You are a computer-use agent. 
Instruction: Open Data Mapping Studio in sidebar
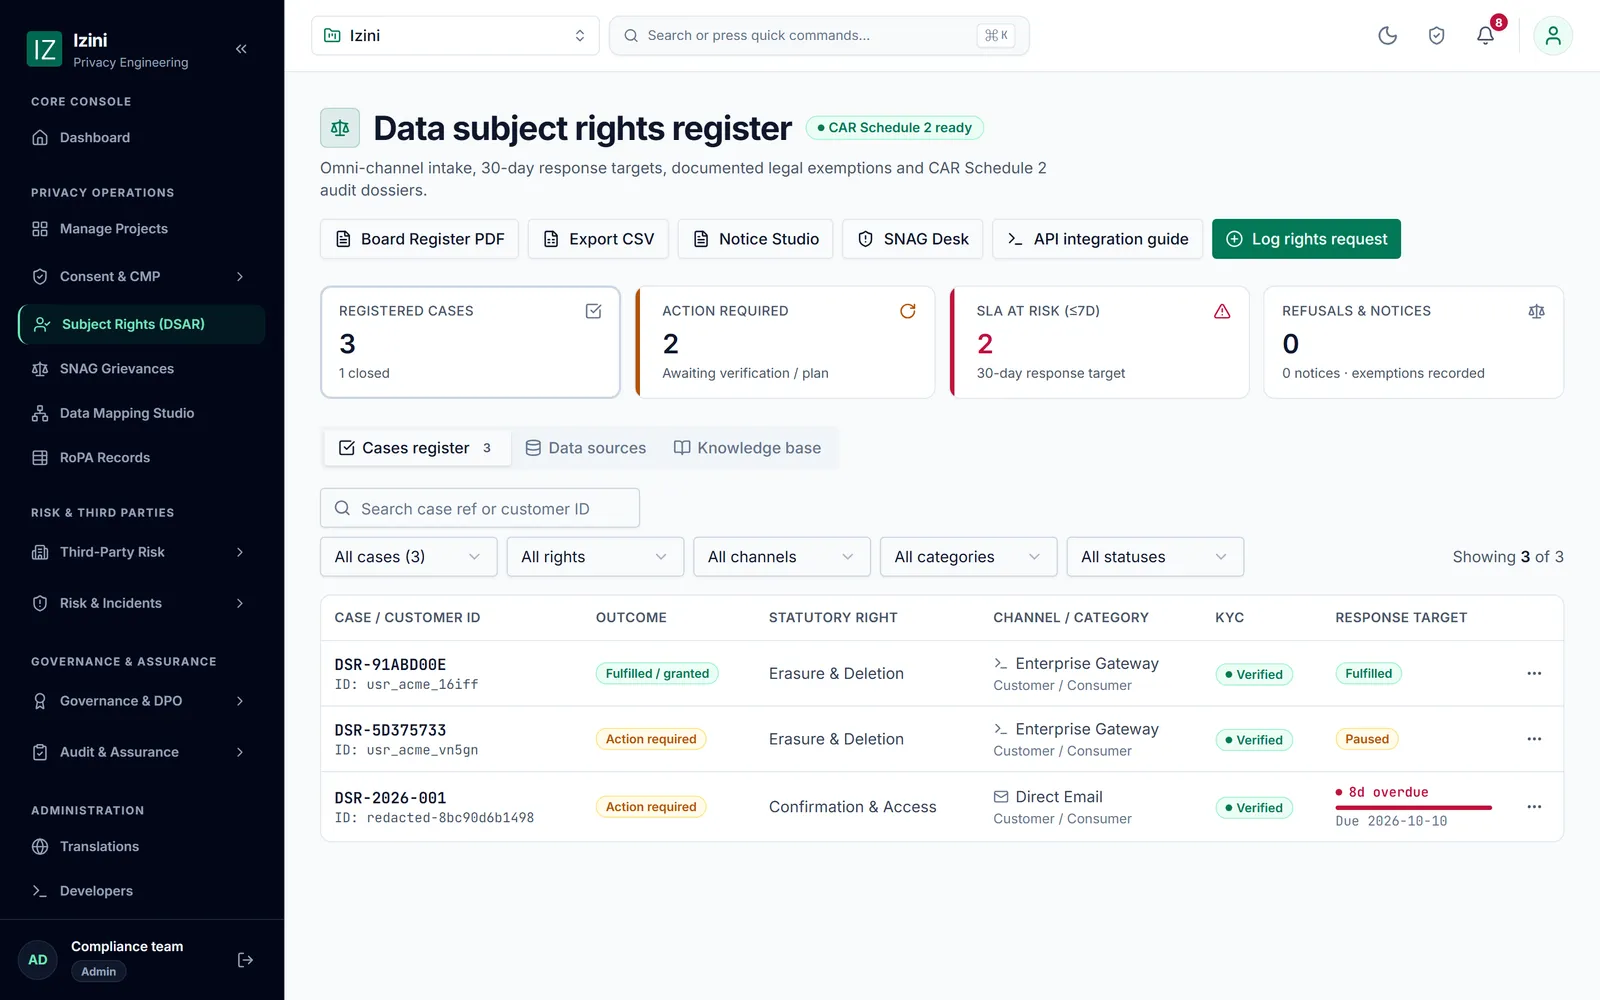(142, 413)
